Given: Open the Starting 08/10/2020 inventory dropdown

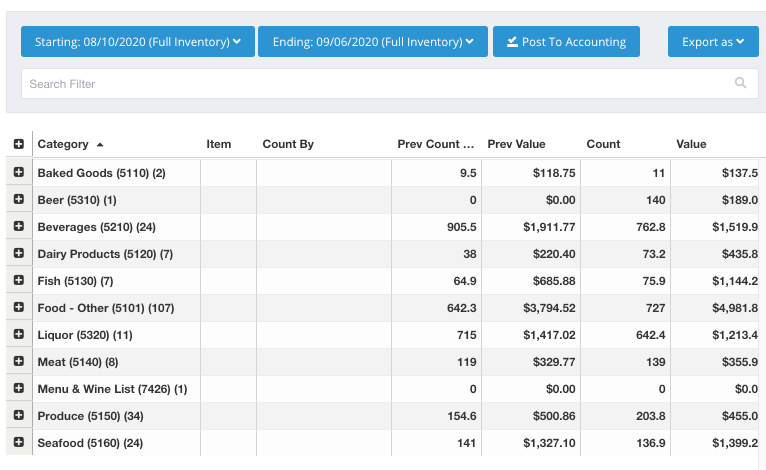Looking at the screenshot, I should pyautogui.click(x=138, y=42).
